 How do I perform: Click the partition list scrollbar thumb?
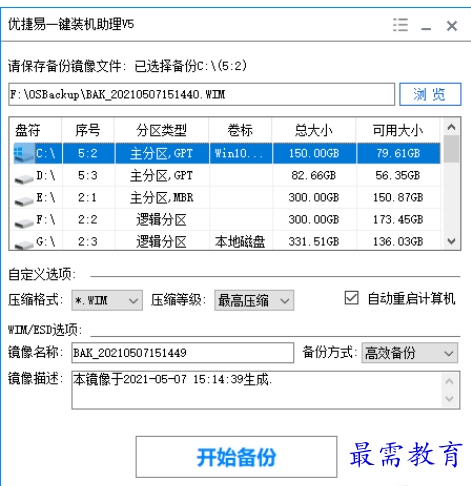[451, 149]
